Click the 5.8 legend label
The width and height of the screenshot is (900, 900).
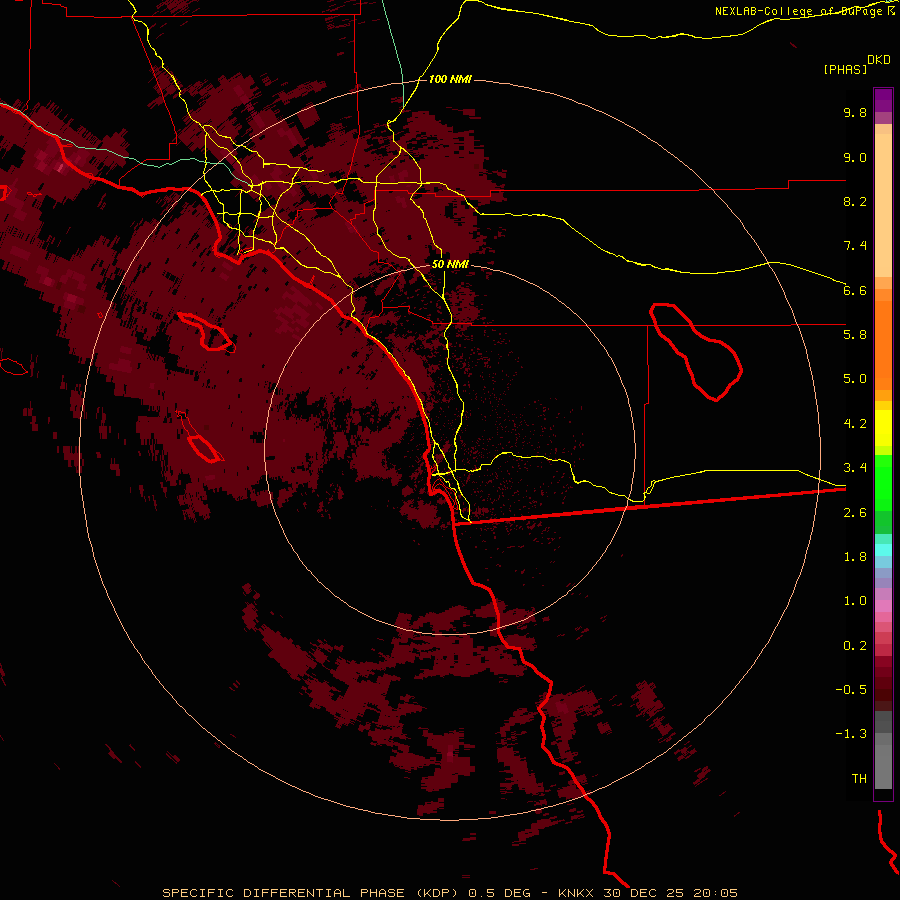coord(855,335)
